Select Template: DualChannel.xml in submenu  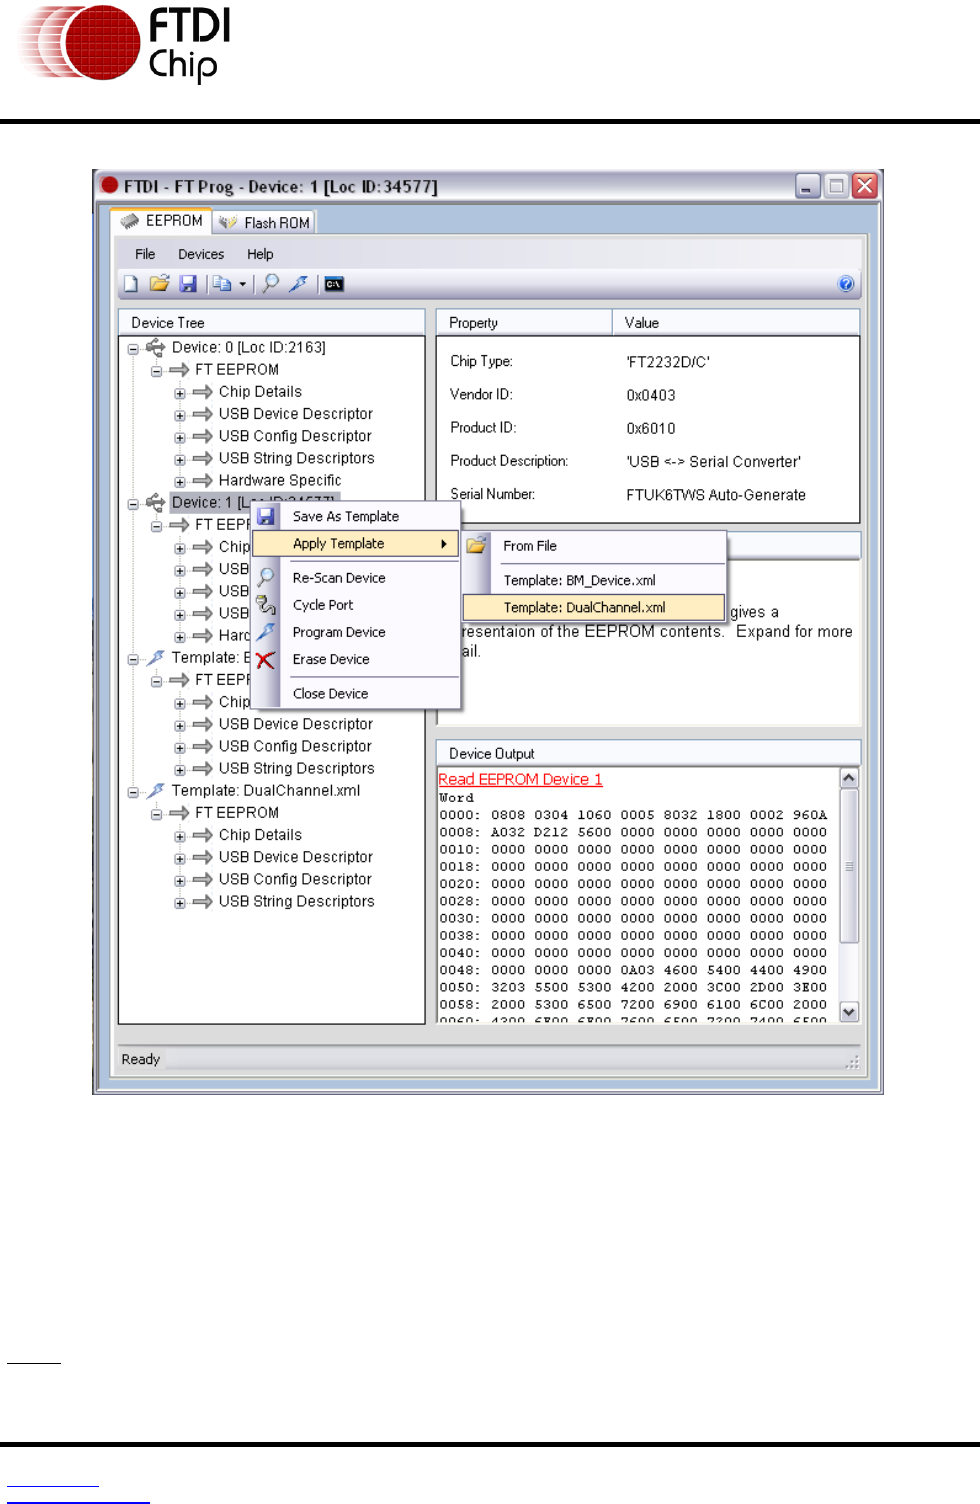(x=595, y=607)
